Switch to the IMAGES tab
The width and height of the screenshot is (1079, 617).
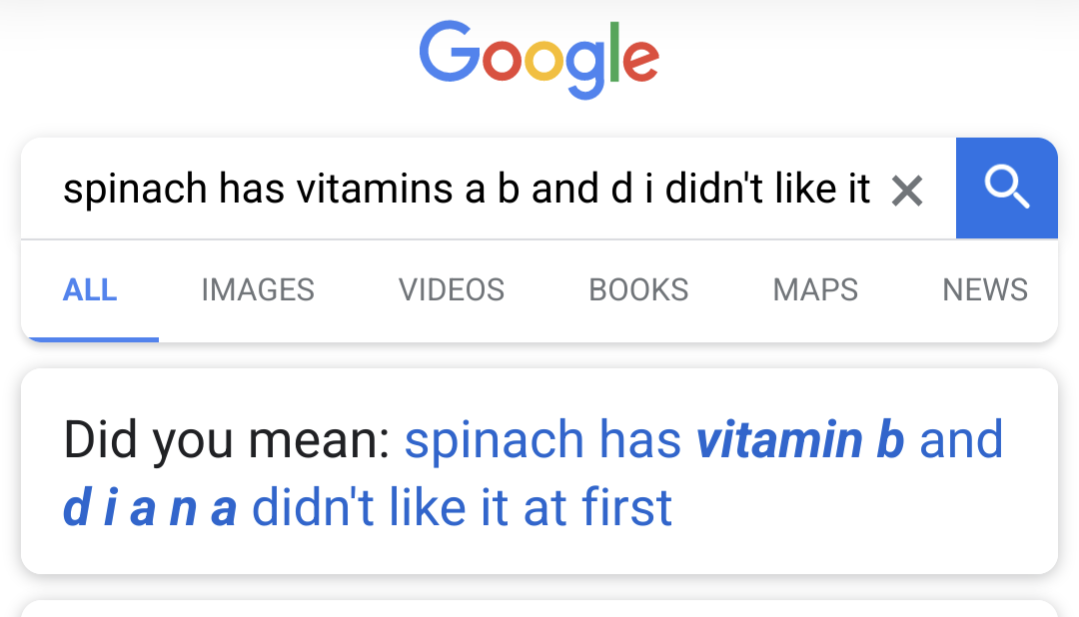click(x=258, y=290)
